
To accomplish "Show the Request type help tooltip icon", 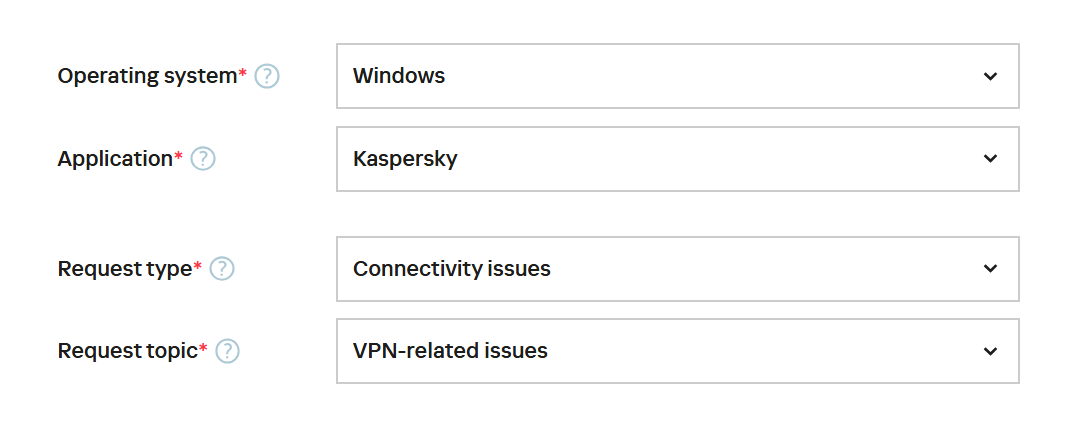I will click(222, 269).
